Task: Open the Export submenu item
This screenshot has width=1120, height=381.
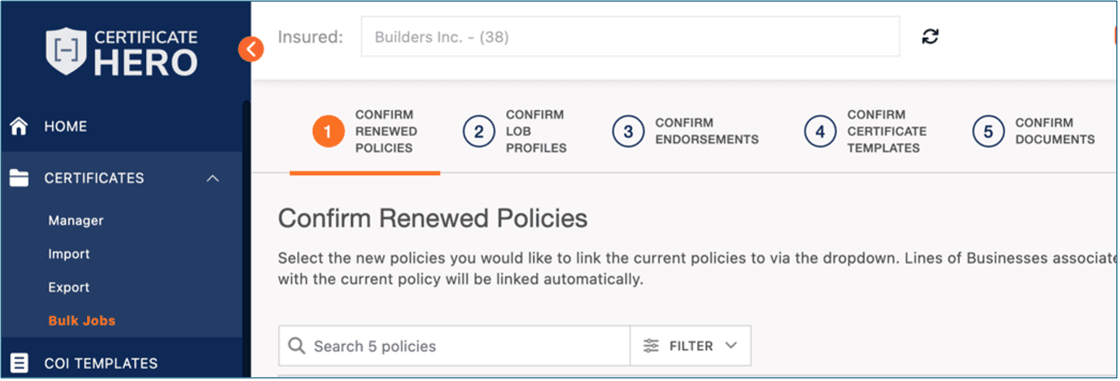Action: (x=69, y=287)
